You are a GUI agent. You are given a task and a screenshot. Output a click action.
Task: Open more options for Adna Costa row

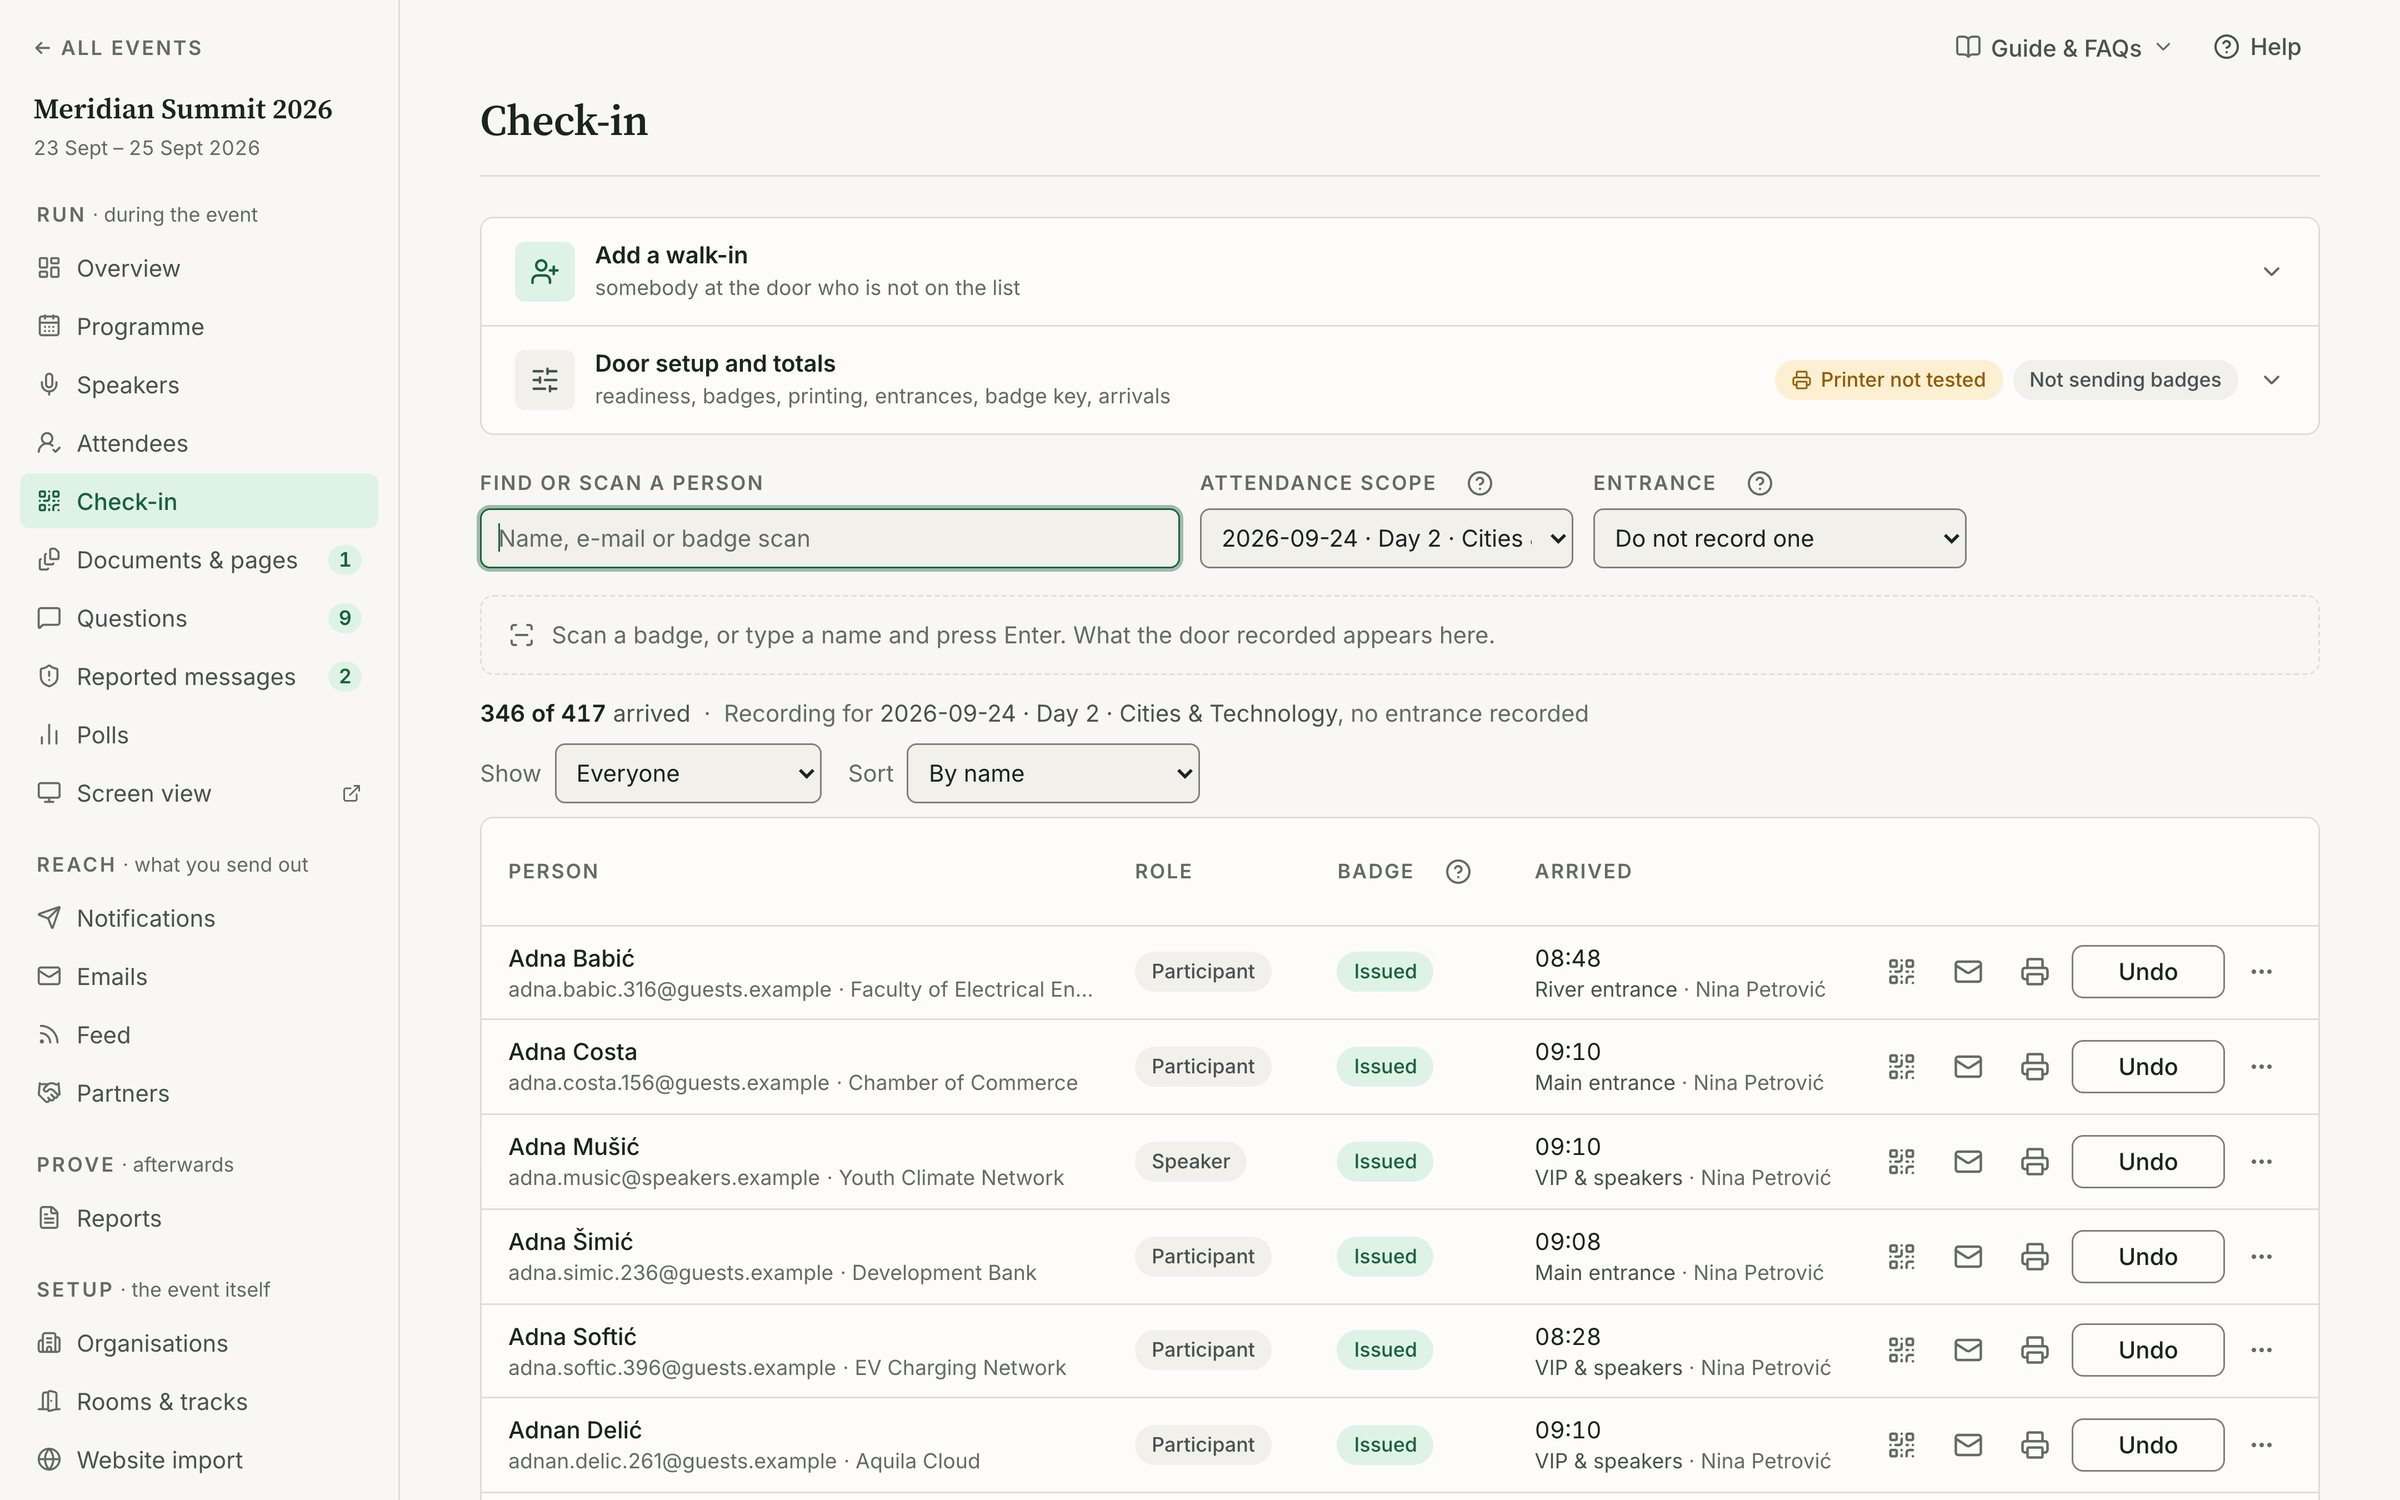pyautogui.click(x=2261, y=1066)
